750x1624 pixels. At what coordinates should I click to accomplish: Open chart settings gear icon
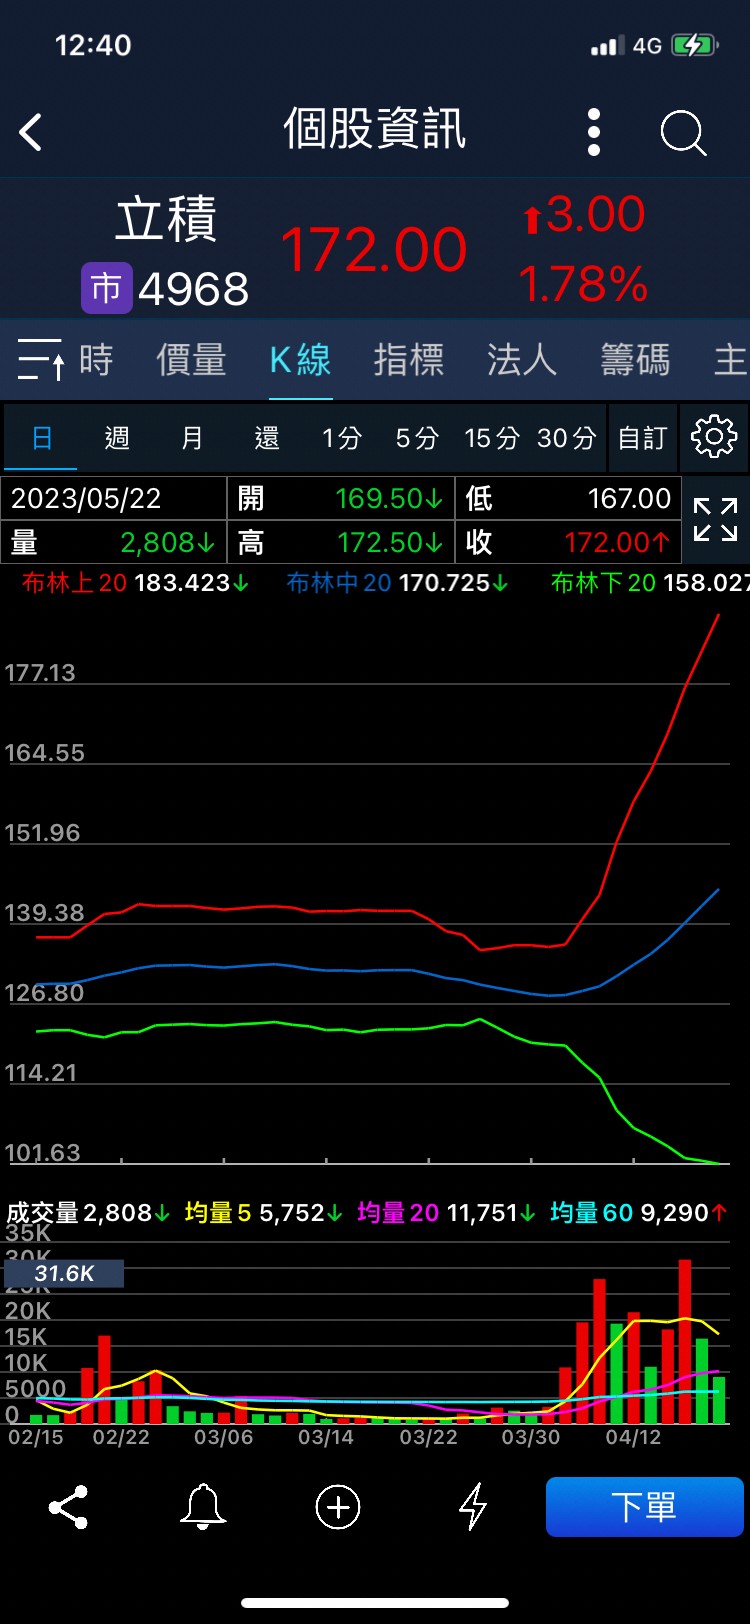[714, 438]
